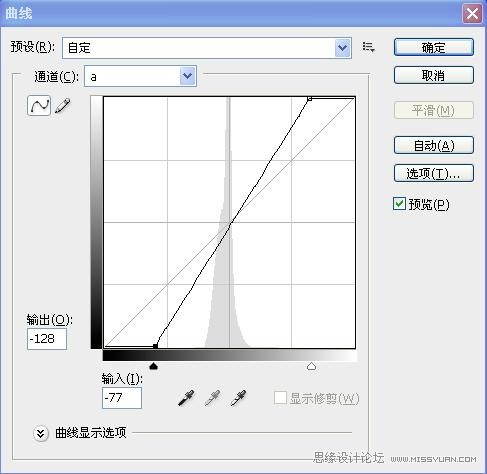Viewport: 487px width, 474px height.
Task: Click the white input slider triangle
Action: [311, 366]
